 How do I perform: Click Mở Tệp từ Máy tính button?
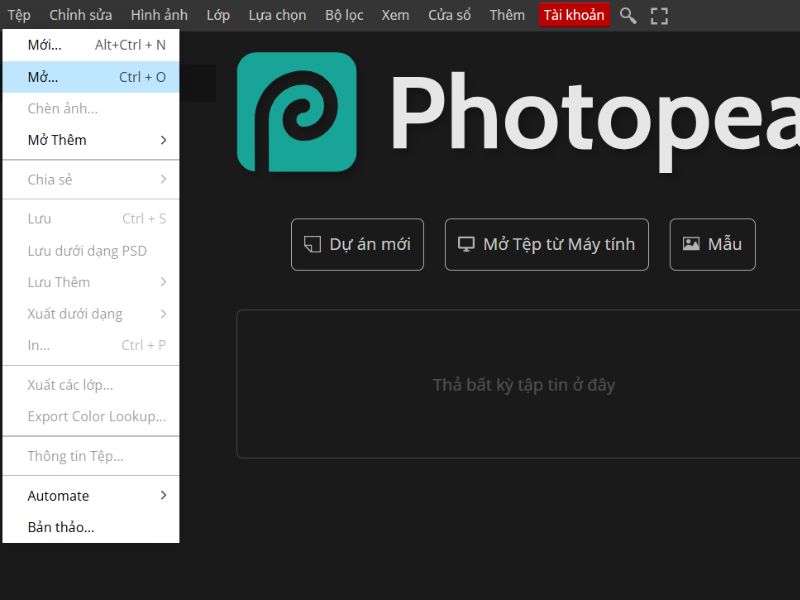(546, 244)
